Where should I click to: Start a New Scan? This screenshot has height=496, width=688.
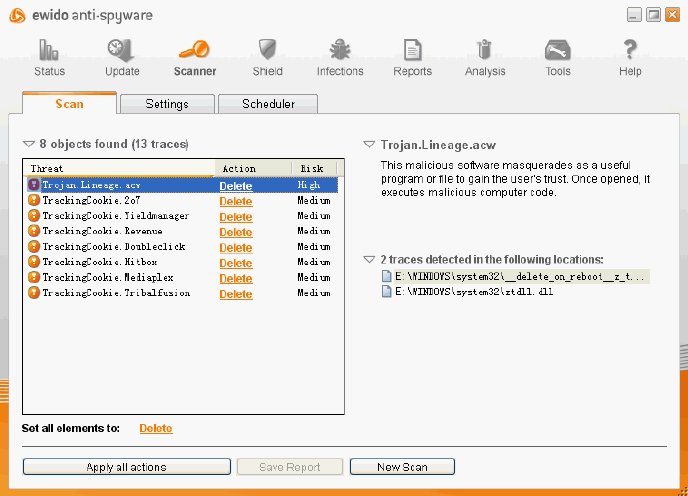point(402,467)
